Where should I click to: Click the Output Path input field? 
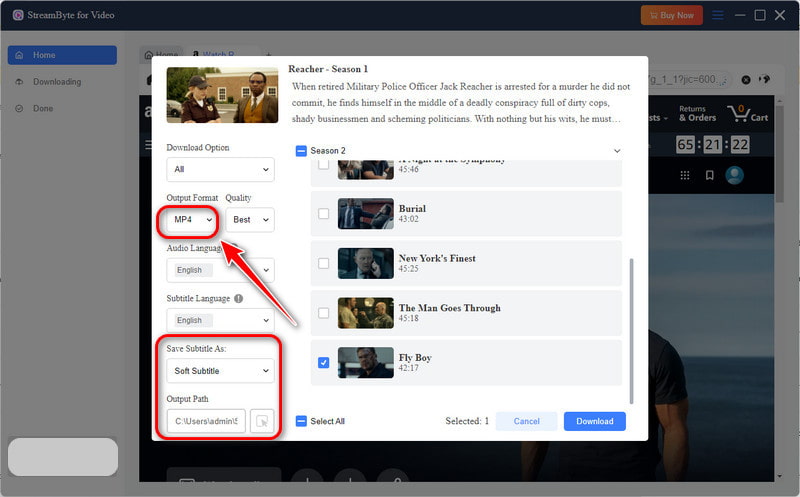pos(206,421)
